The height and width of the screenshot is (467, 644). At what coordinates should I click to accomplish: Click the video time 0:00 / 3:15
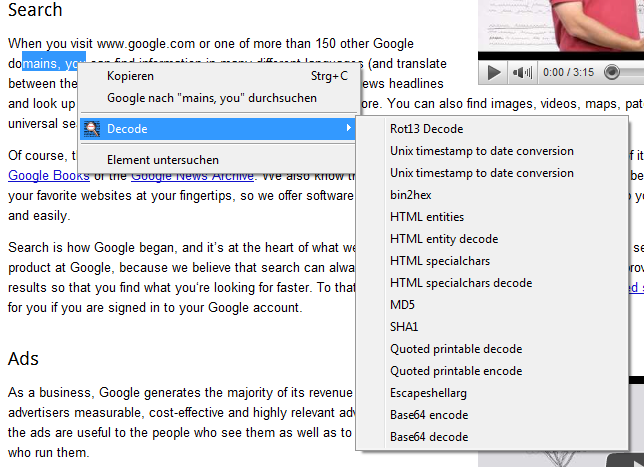[568, 73]
